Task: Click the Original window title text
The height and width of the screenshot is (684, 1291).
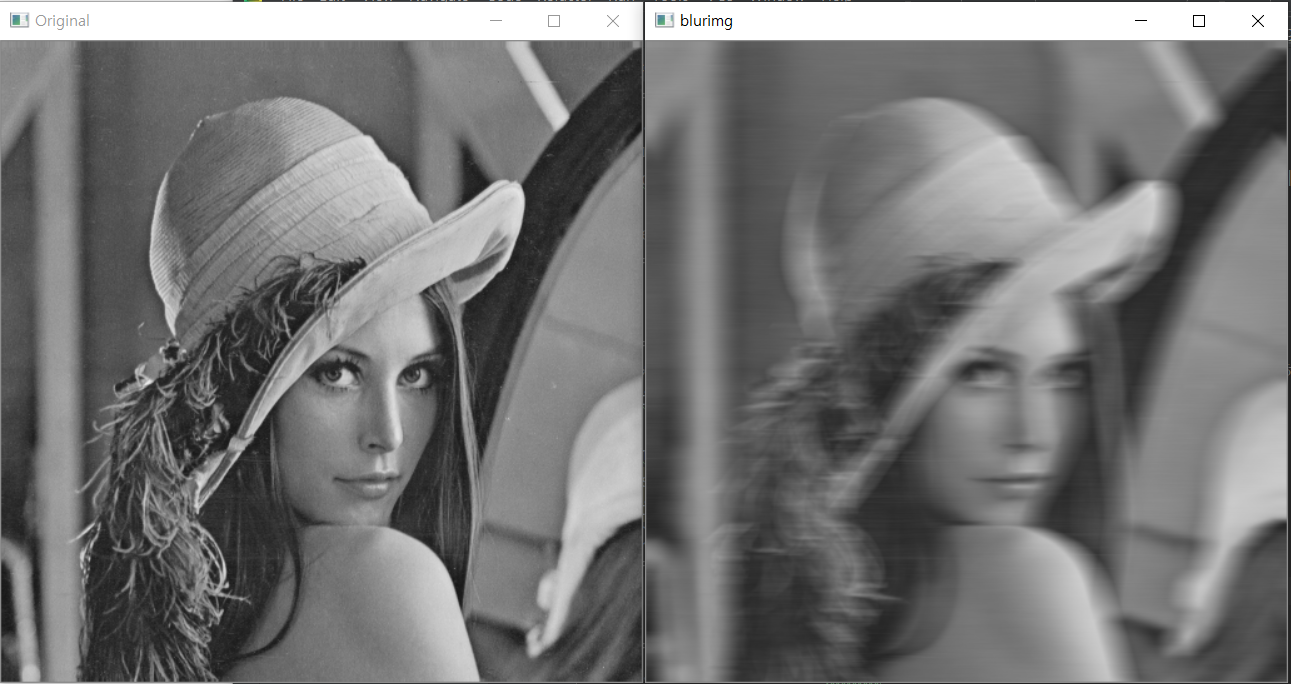Action: (x=62, y=21)
